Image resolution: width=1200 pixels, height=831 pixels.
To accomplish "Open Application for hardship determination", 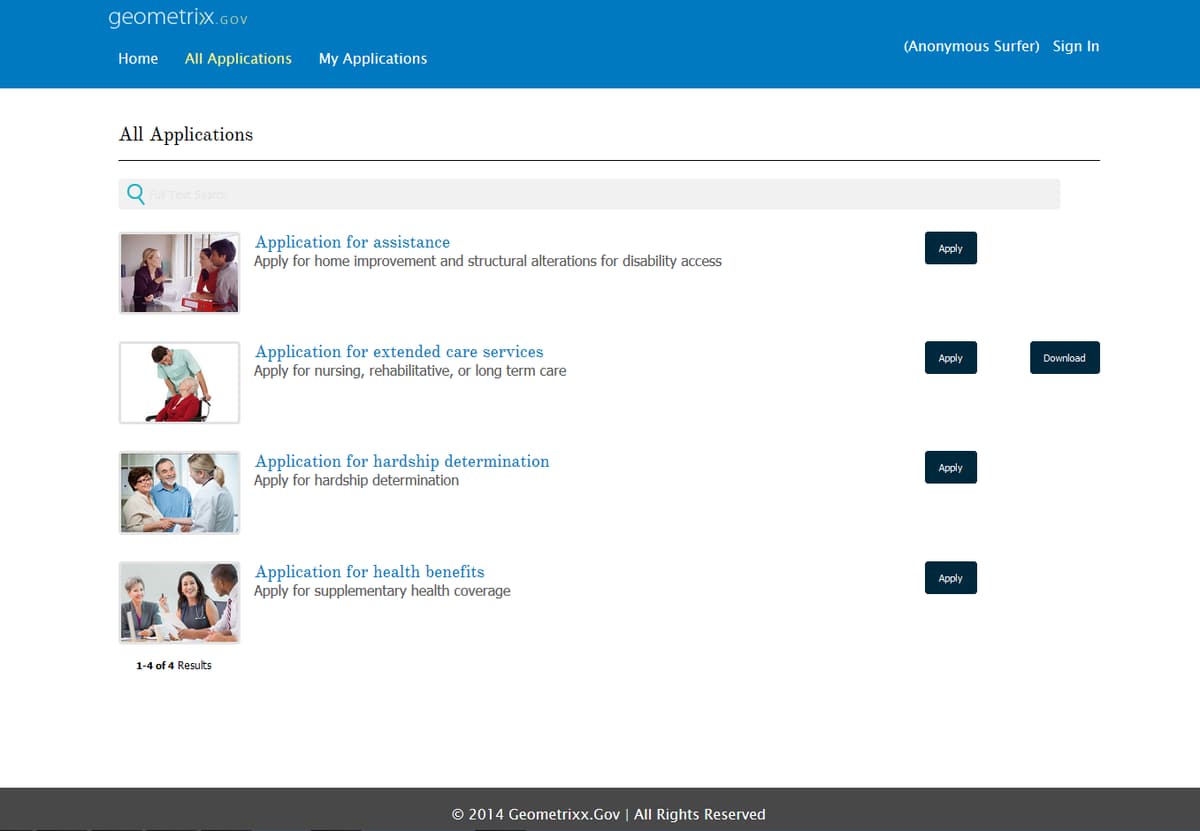I will click(402, 461).
